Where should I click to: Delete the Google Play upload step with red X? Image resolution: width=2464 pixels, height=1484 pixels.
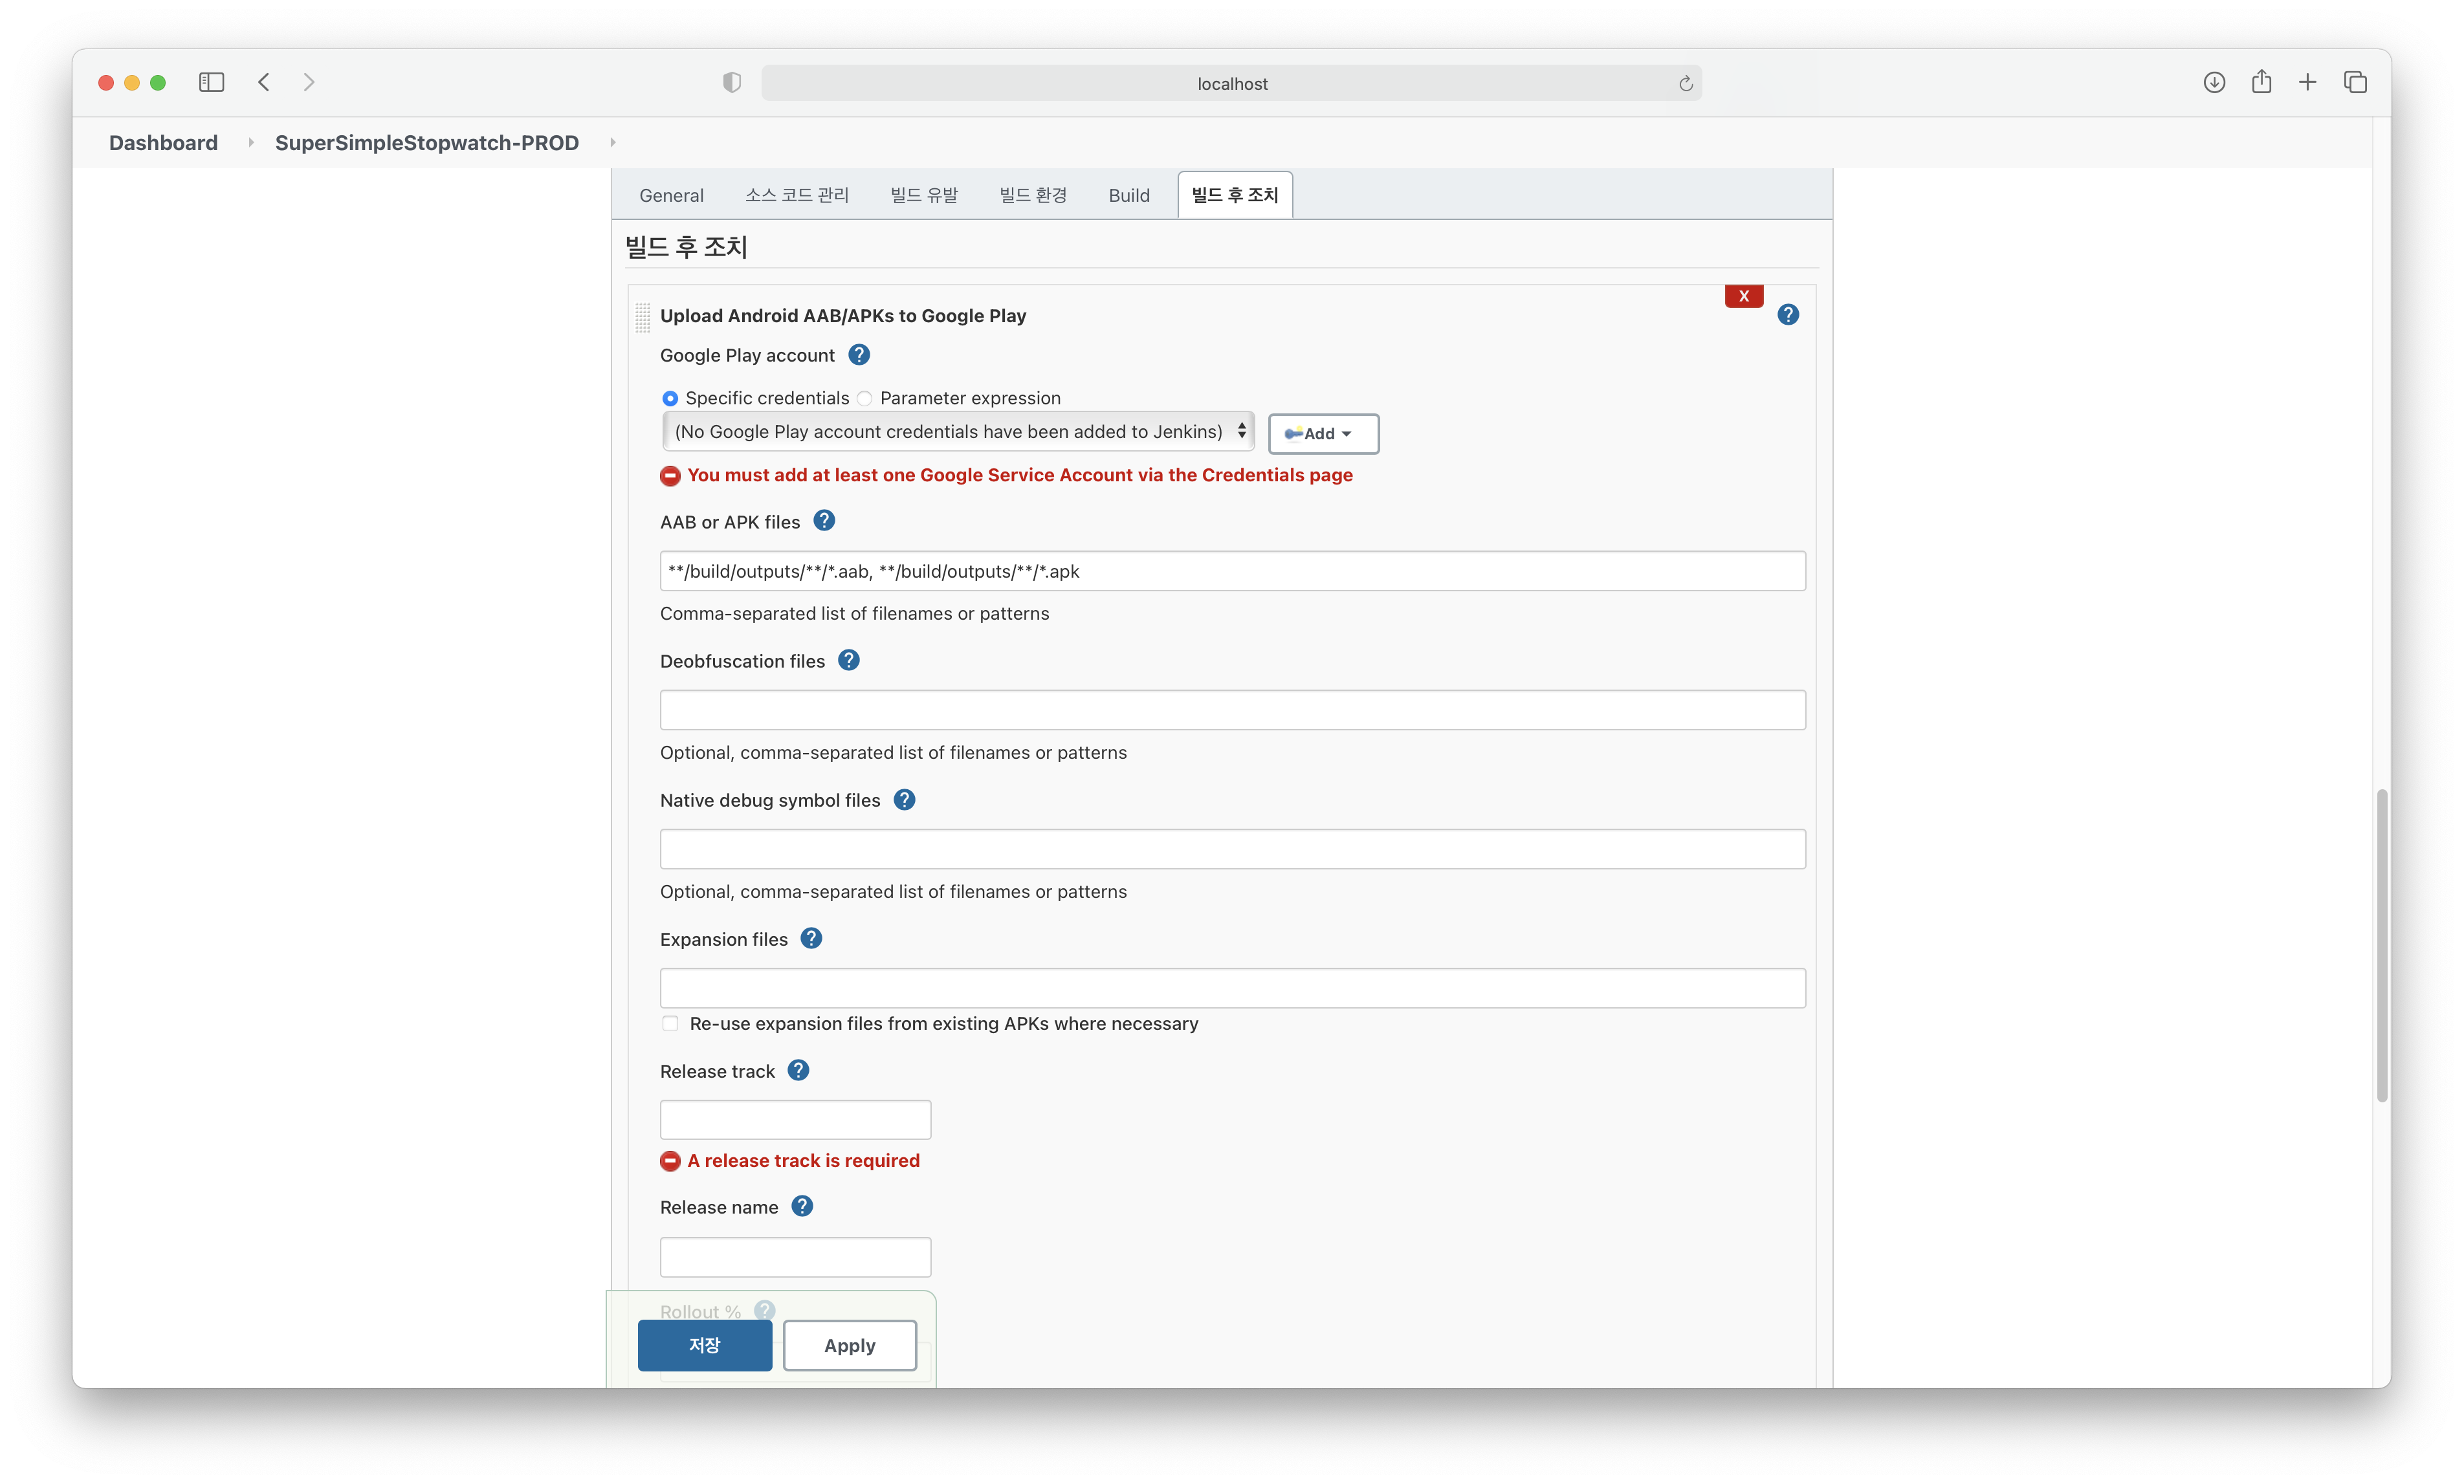pyautogui.click(x=1743, y=296)
